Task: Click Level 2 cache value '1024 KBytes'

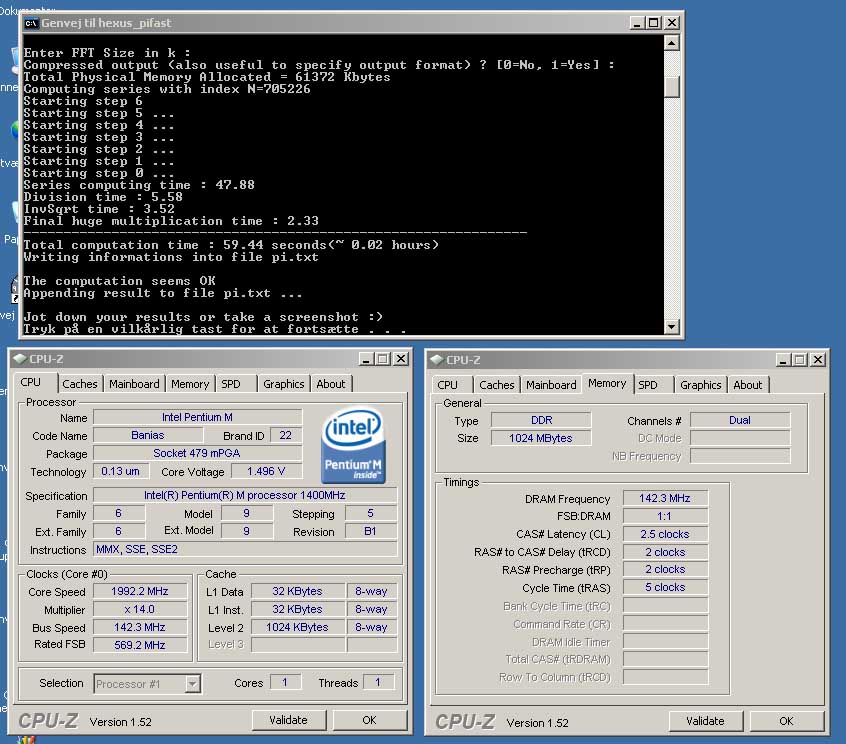Action: (297, 627)
